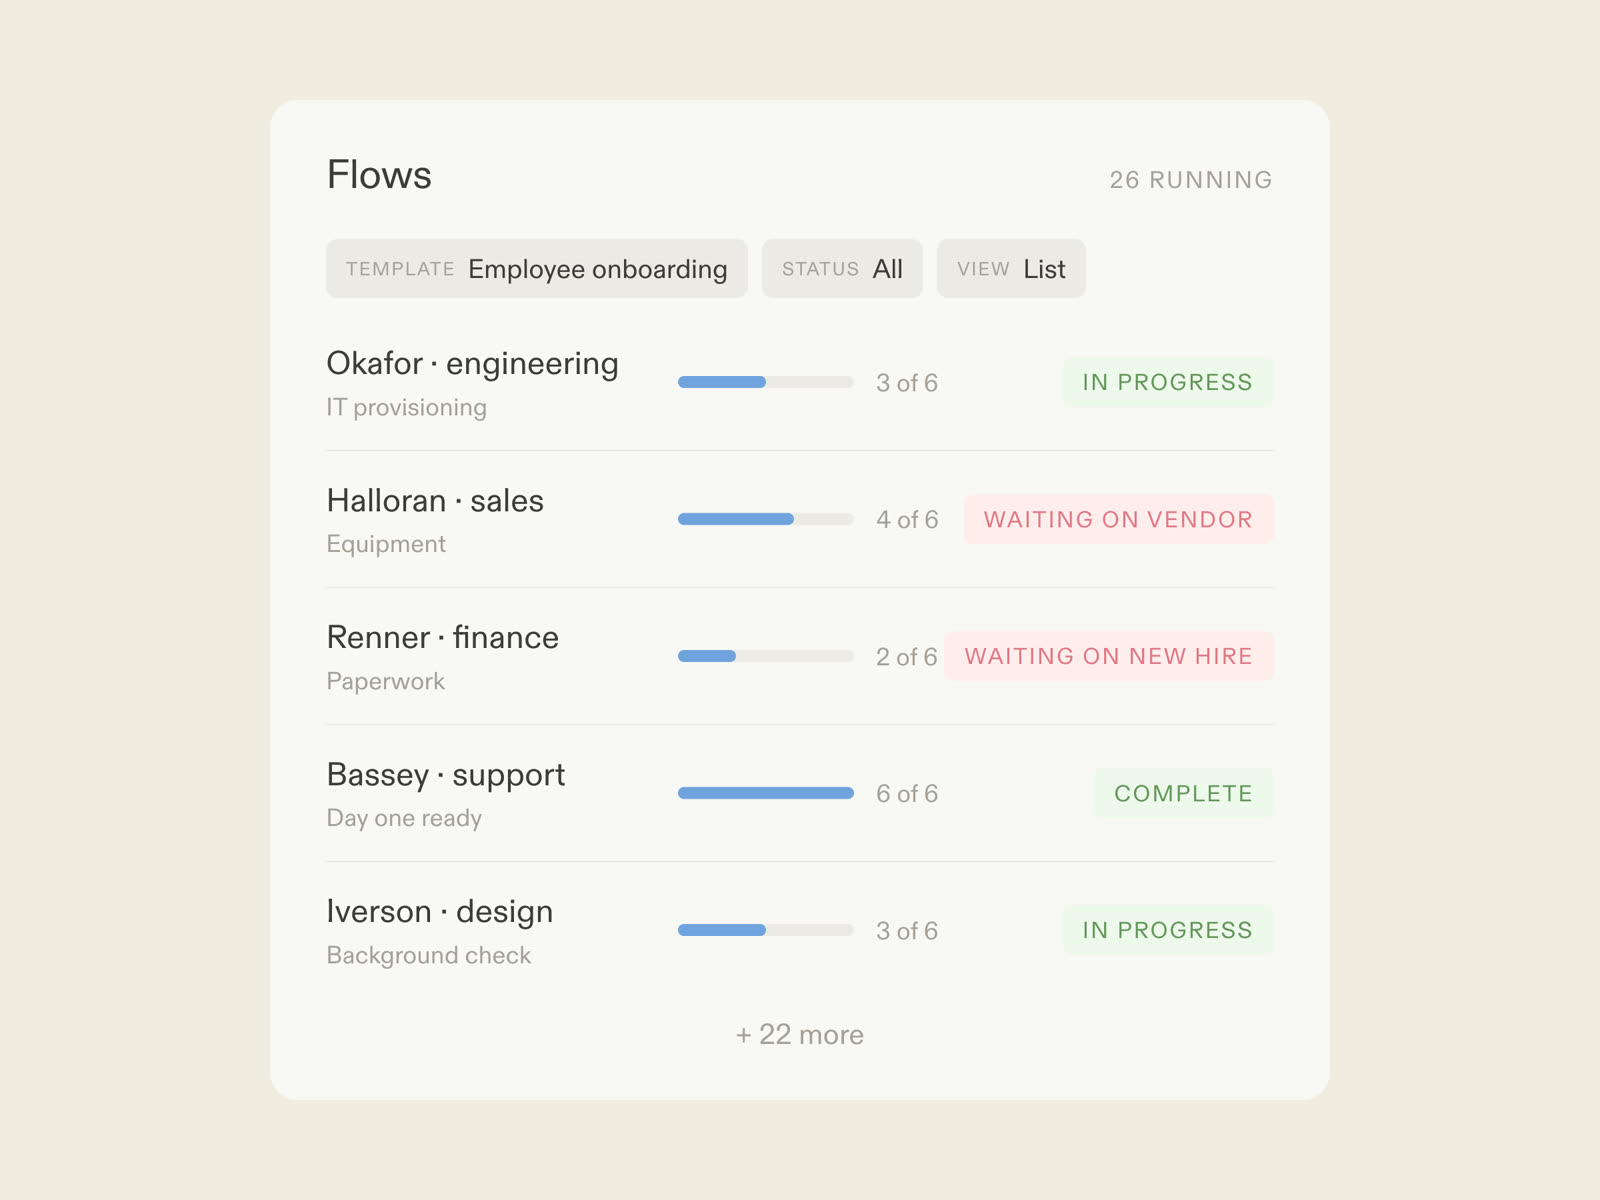1600x1200 pixels.
Task: Click the Paperwork step label
Action: point(385,681)
